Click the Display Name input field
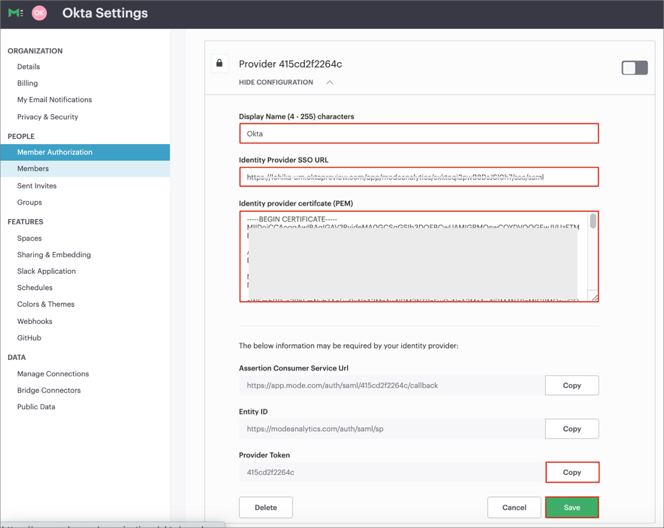Image resolution: width=664 pixels, height=528 pixels. click(x=418, y=133)
